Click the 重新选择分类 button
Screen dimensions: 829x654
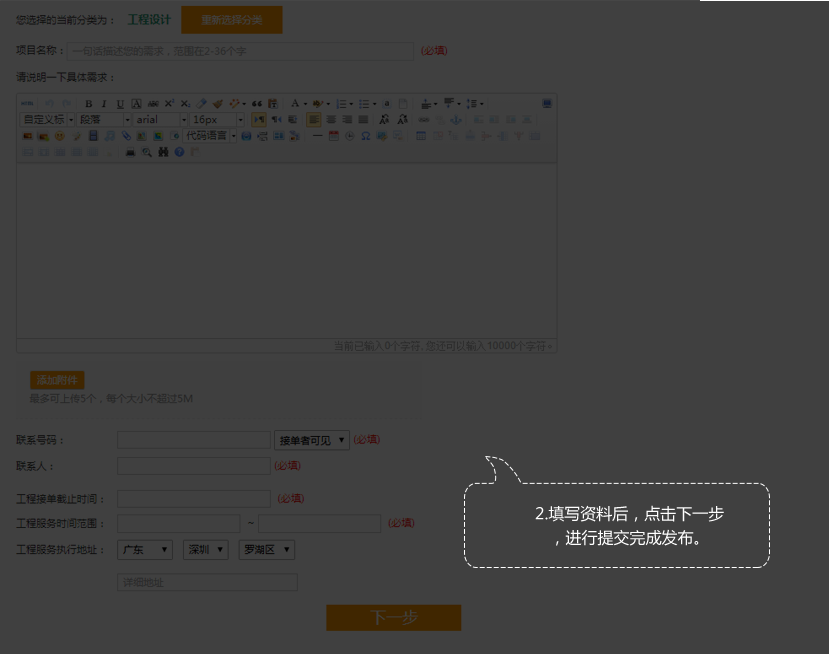(231, 20)
